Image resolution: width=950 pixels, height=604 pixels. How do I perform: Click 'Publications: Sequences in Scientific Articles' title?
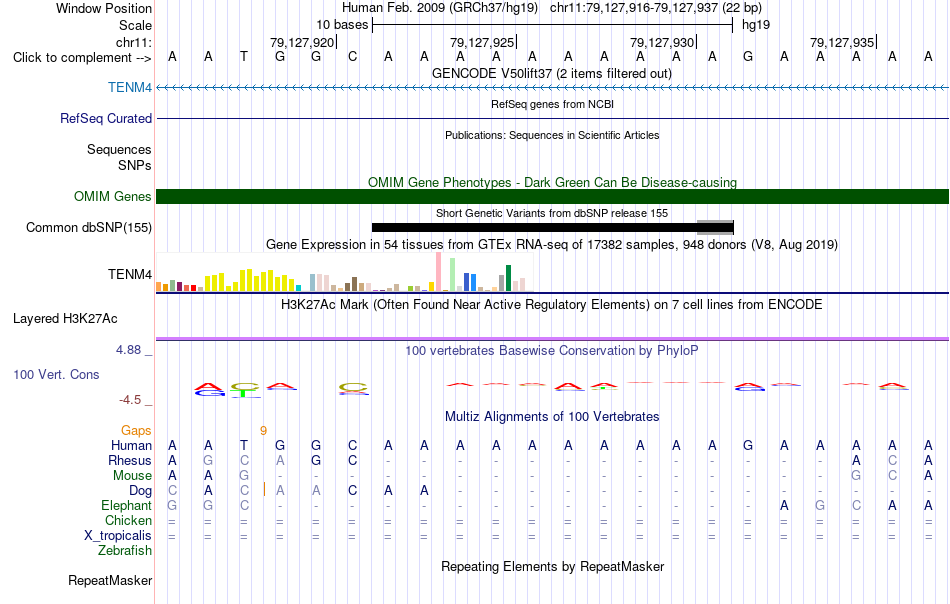[552, 135]
